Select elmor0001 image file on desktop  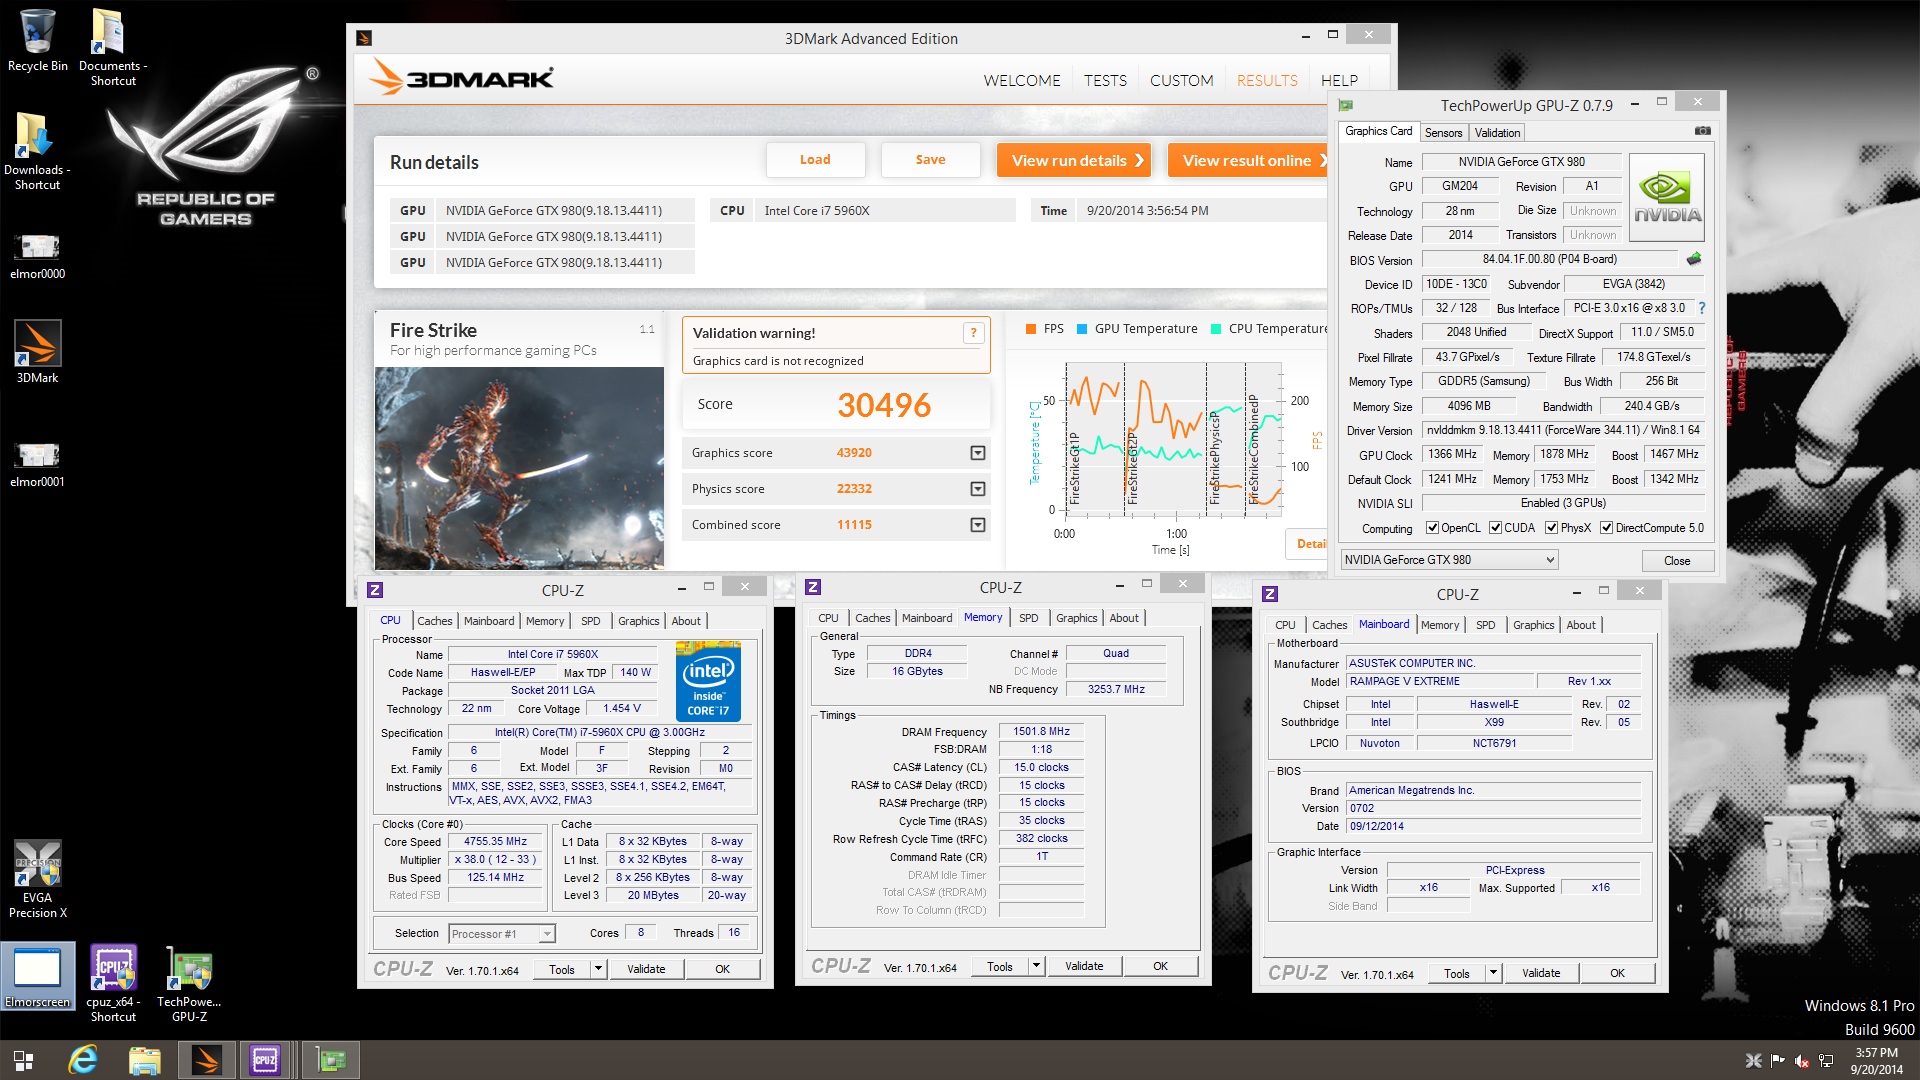pyautogui.click(x=37, y=464)
